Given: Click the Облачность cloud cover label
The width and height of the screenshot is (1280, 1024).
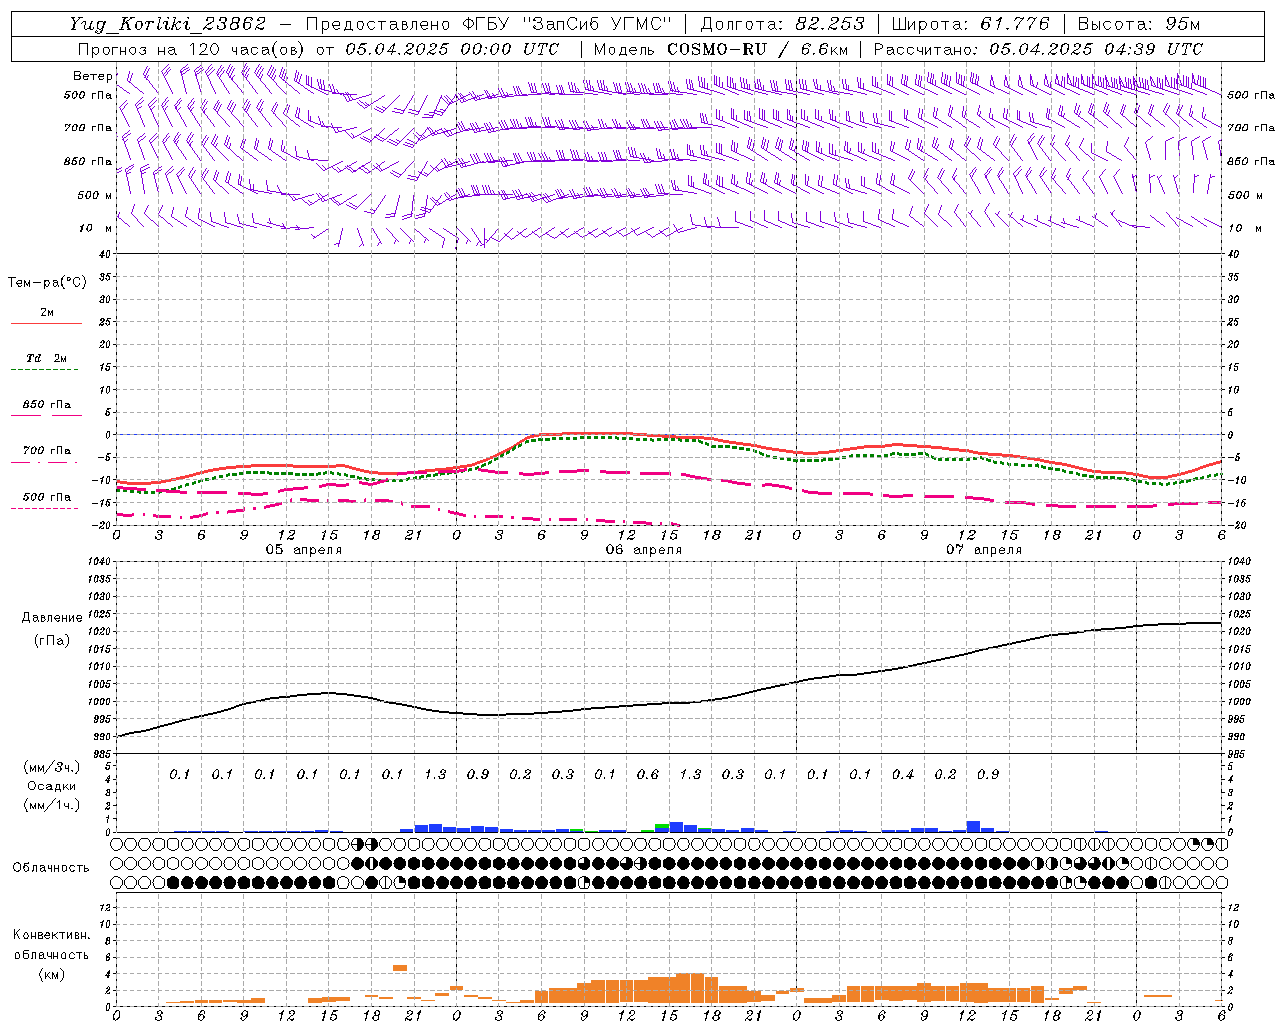Looking at the screenshot, I should [51, 868].
